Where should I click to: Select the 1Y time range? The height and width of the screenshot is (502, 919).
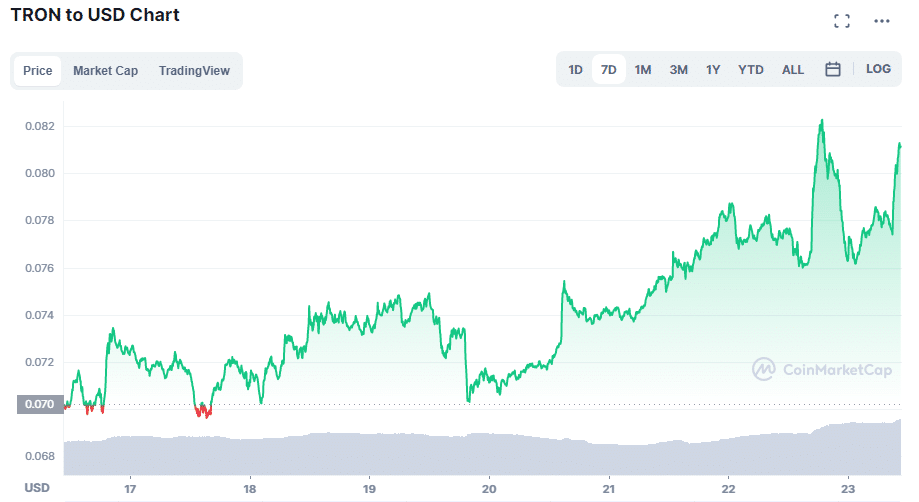713,70
